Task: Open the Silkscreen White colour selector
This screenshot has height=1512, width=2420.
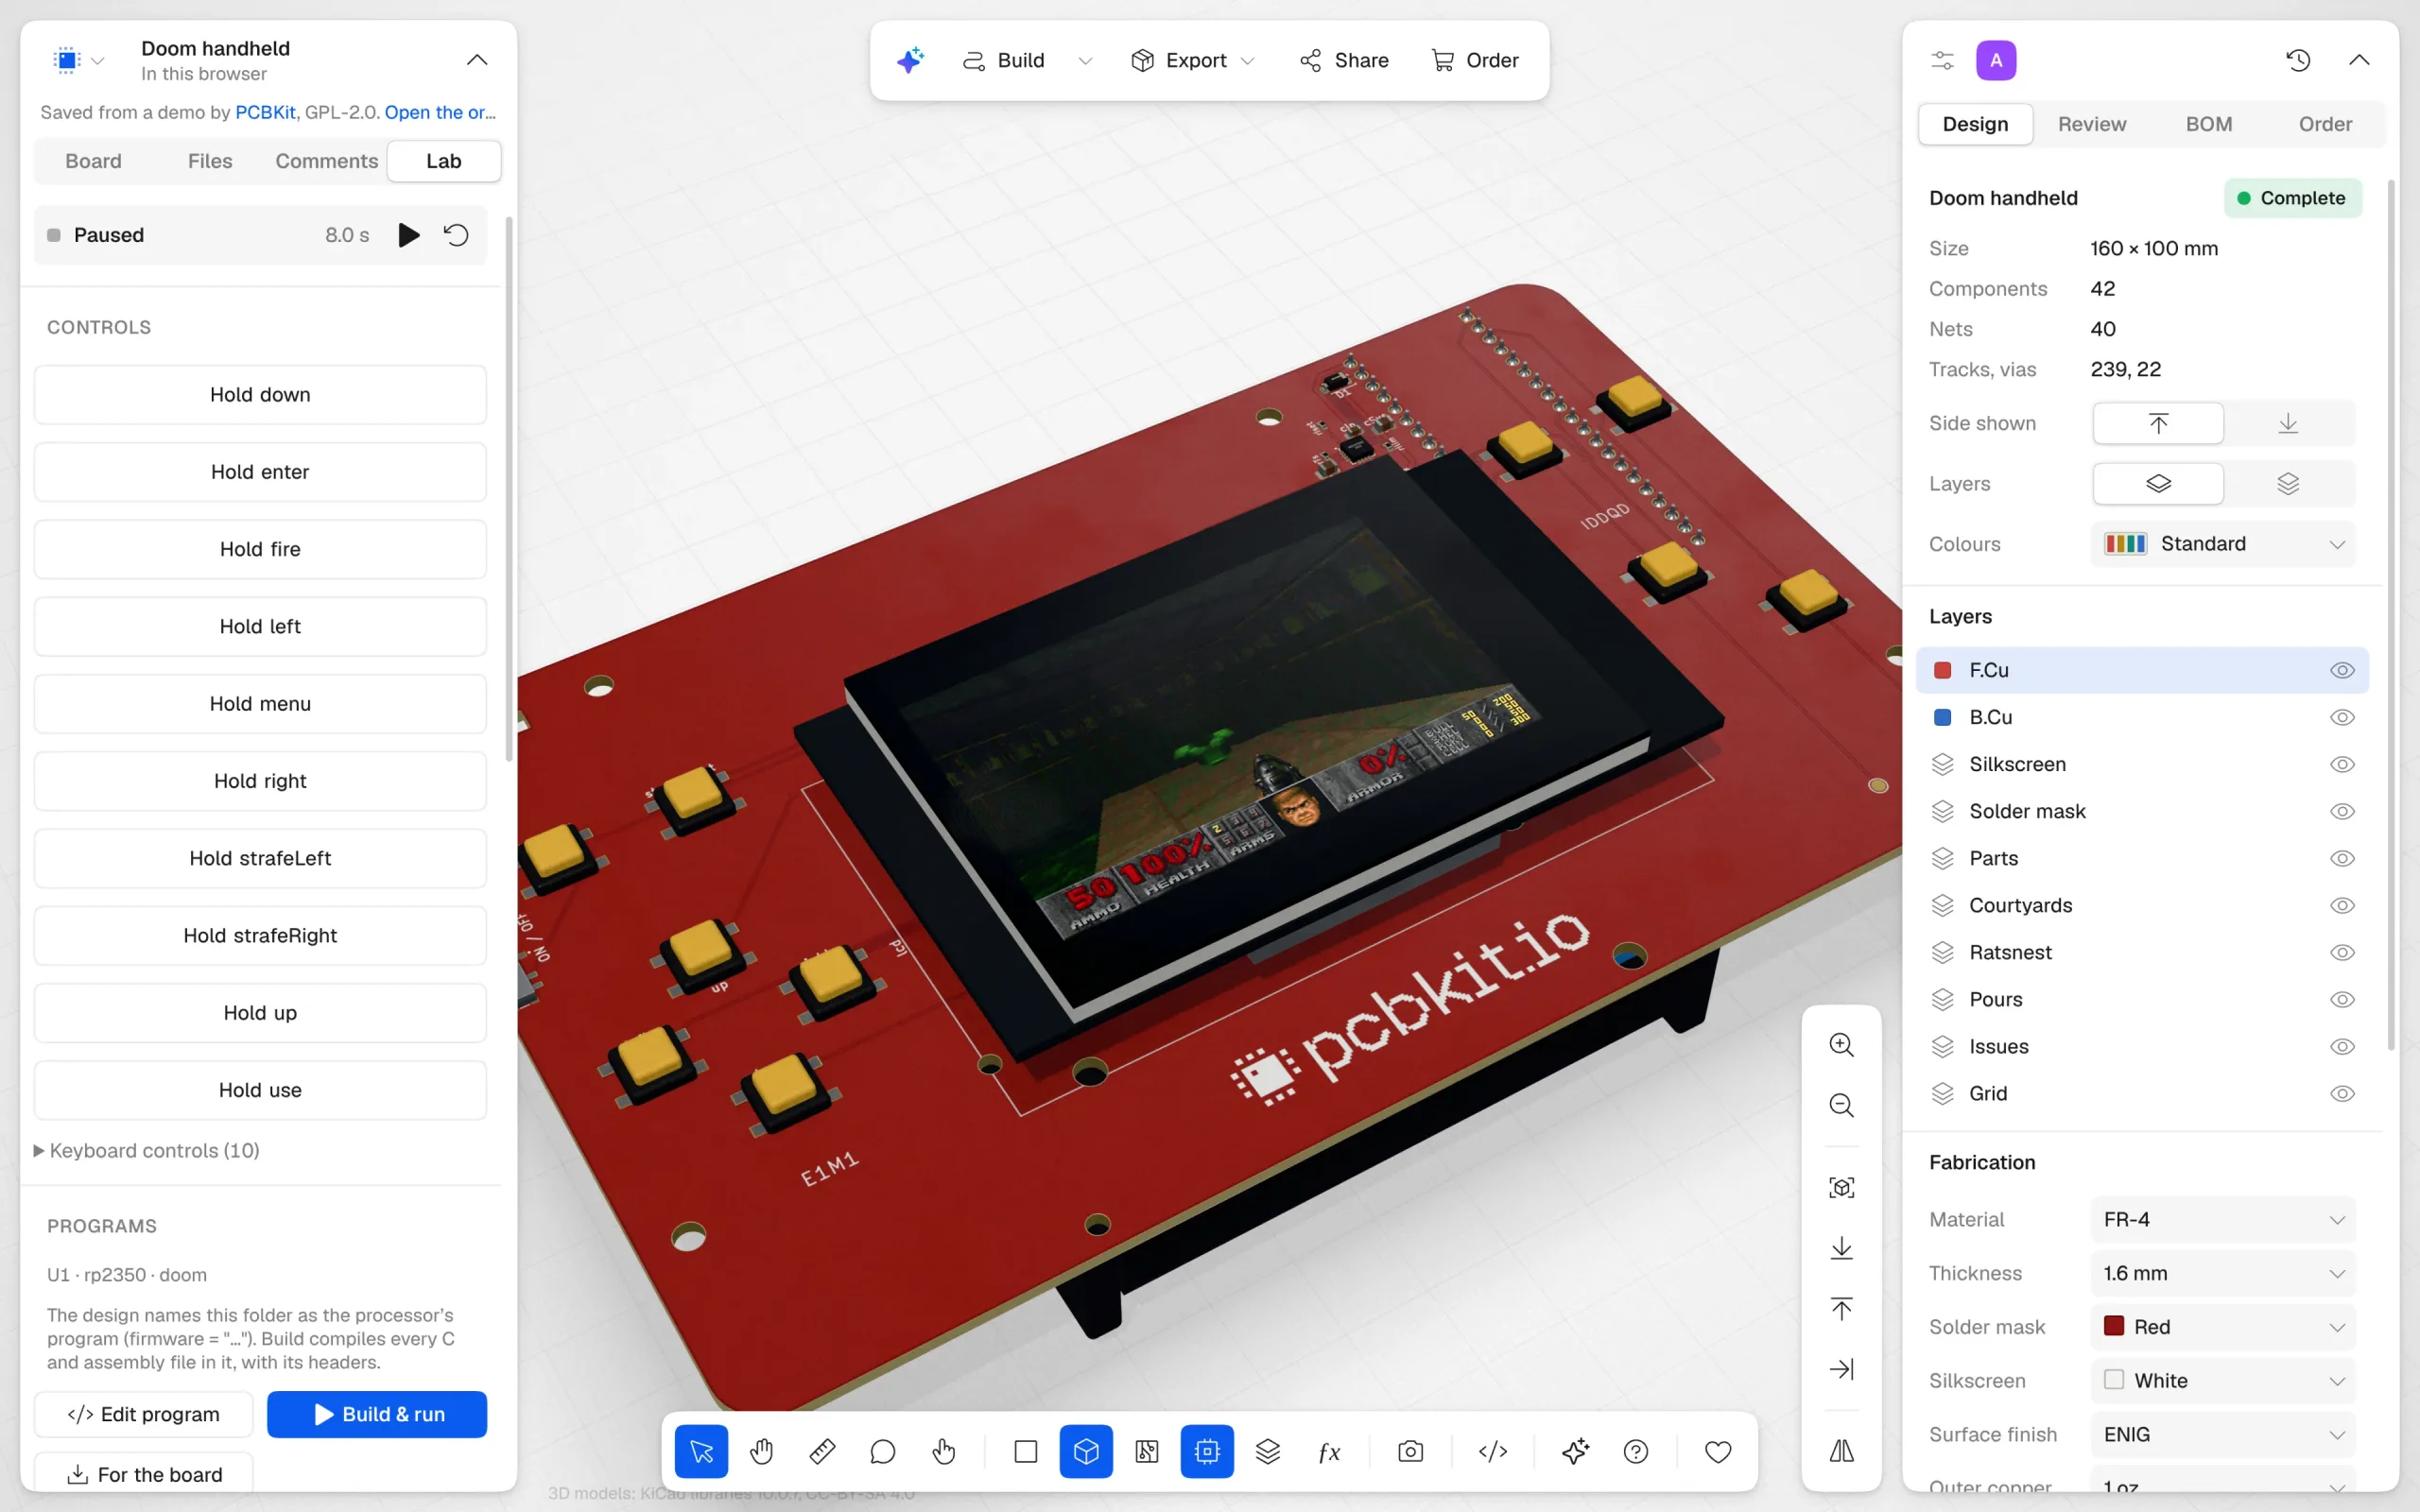Action: pos(2223,1380)
